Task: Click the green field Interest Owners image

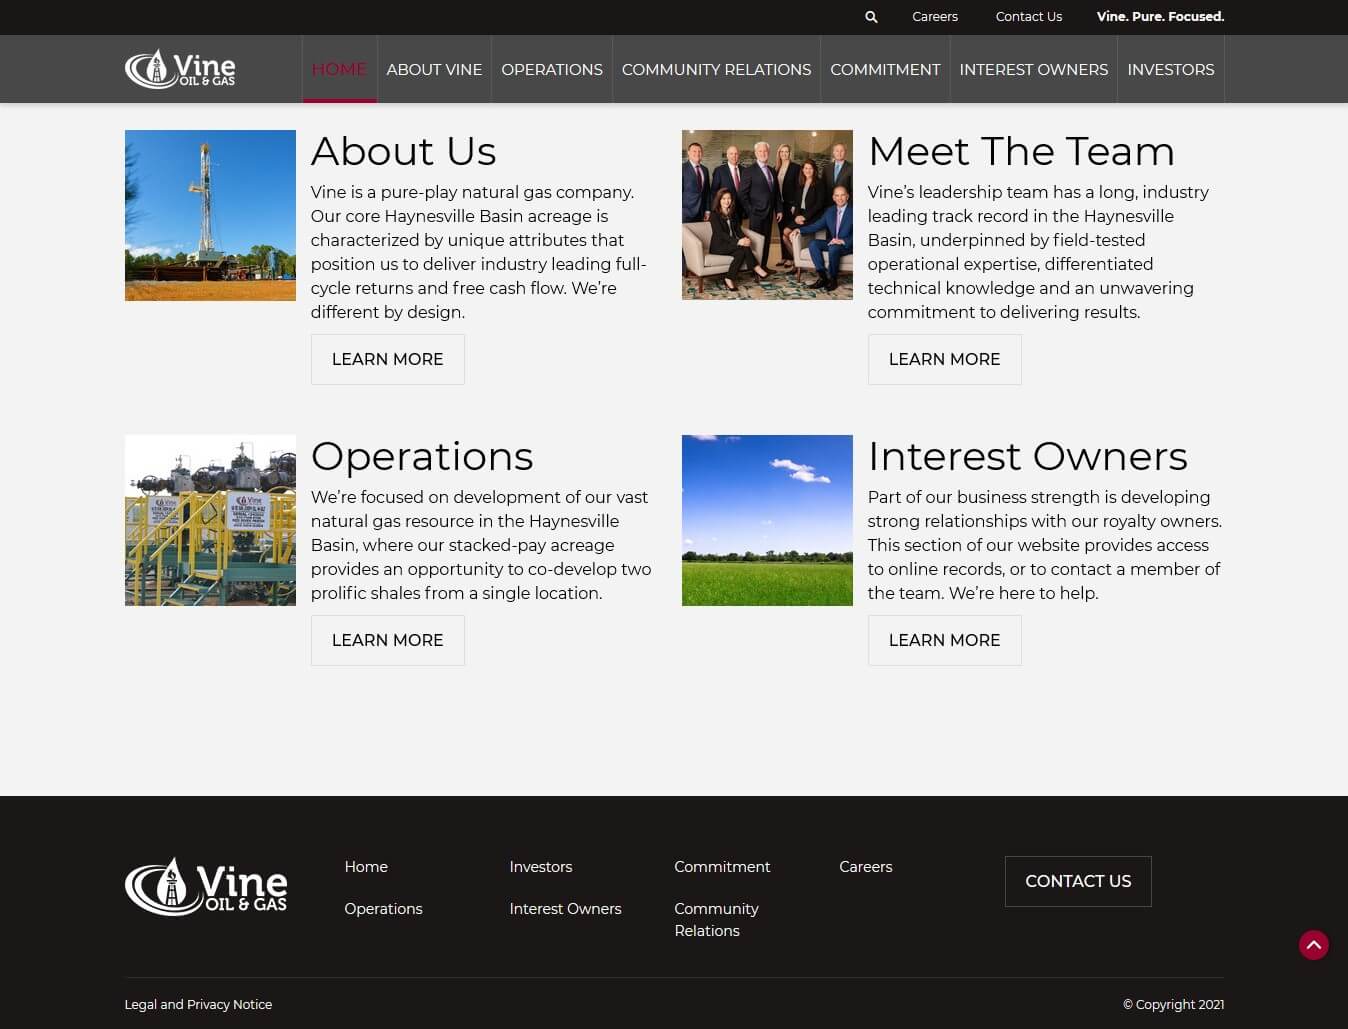Action: (x=767, y=520)
